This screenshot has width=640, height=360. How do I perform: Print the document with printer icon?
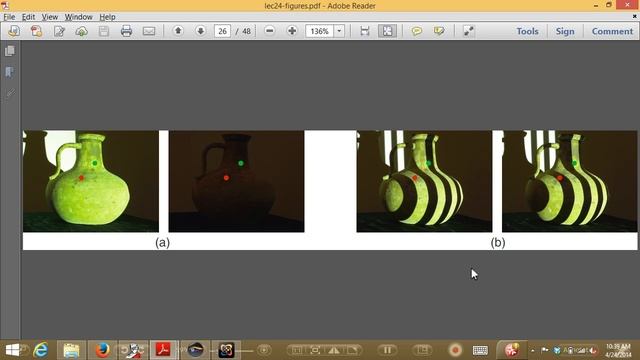126,31
